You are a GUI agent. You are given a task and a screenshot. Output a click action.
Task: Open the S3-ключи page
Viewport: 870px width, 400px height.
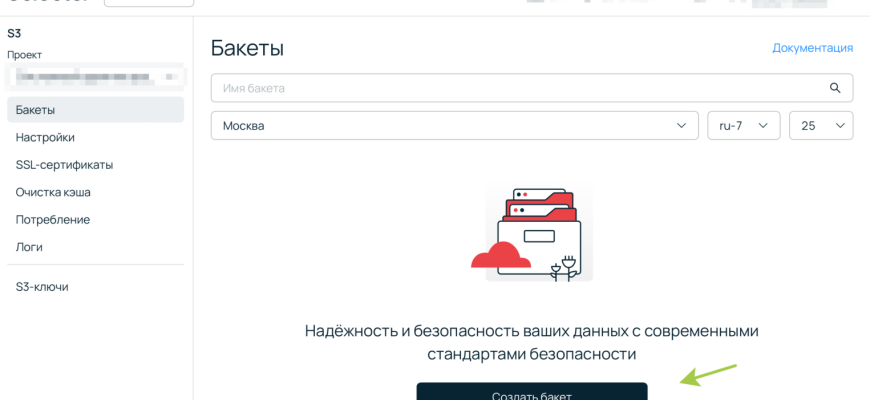[42, 287]
